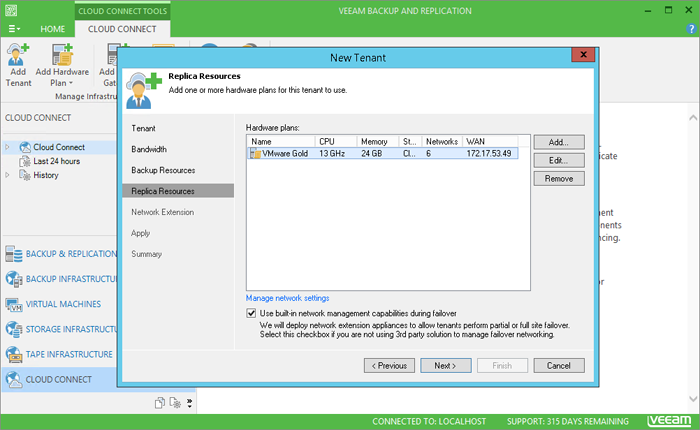Click the WAN address 172.17.53.49 cell
Image resolution: width=700 pixels, height=430 pixels.
coord(489,153)
